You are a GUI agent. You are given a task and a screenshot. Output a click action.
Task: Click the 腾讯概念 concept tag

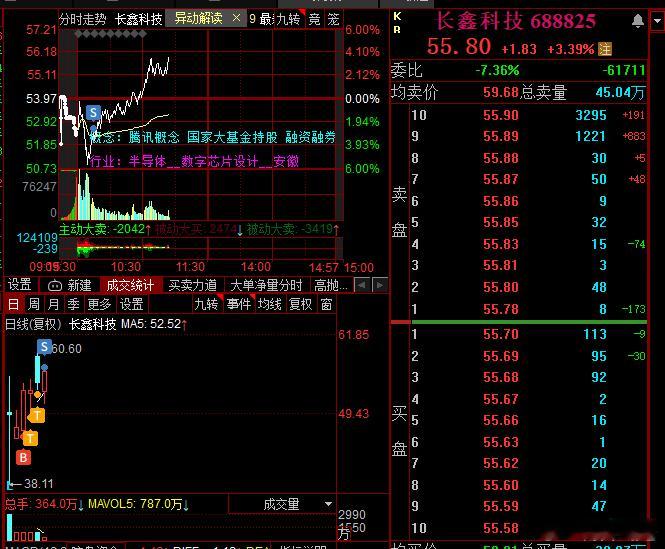point(154,137)
